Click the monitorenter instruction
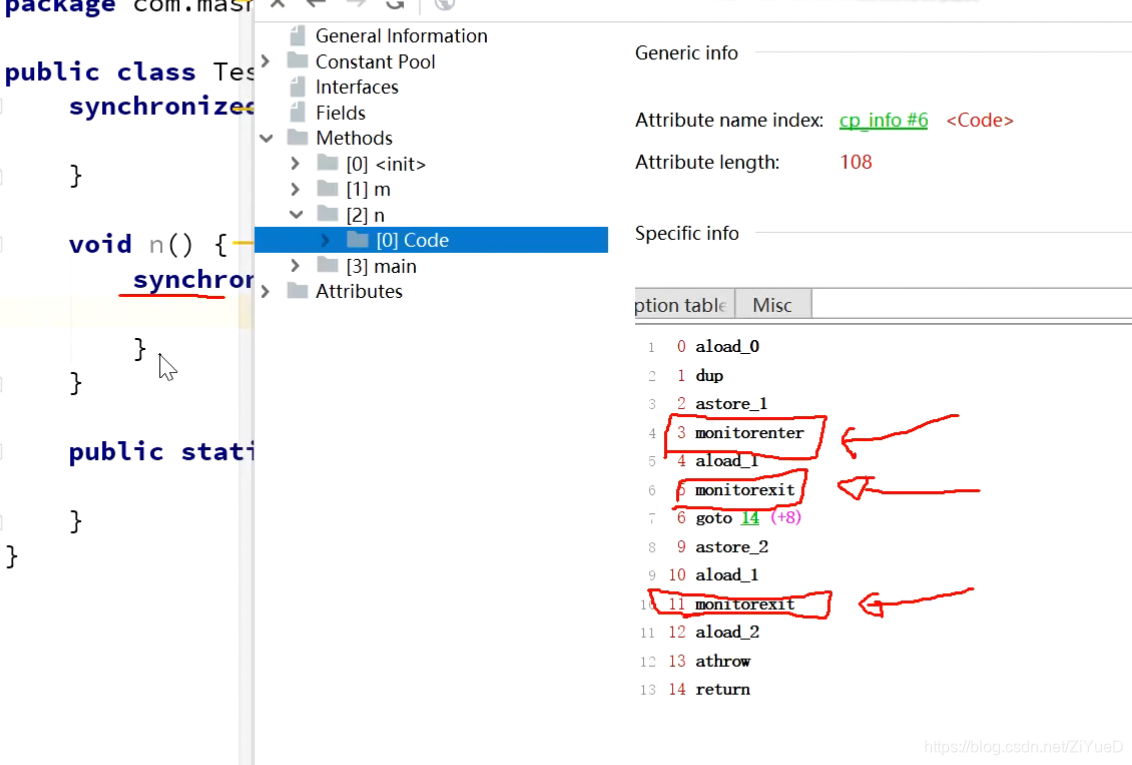This screenshot has width=1132, height=765. (x=749, y=433)
